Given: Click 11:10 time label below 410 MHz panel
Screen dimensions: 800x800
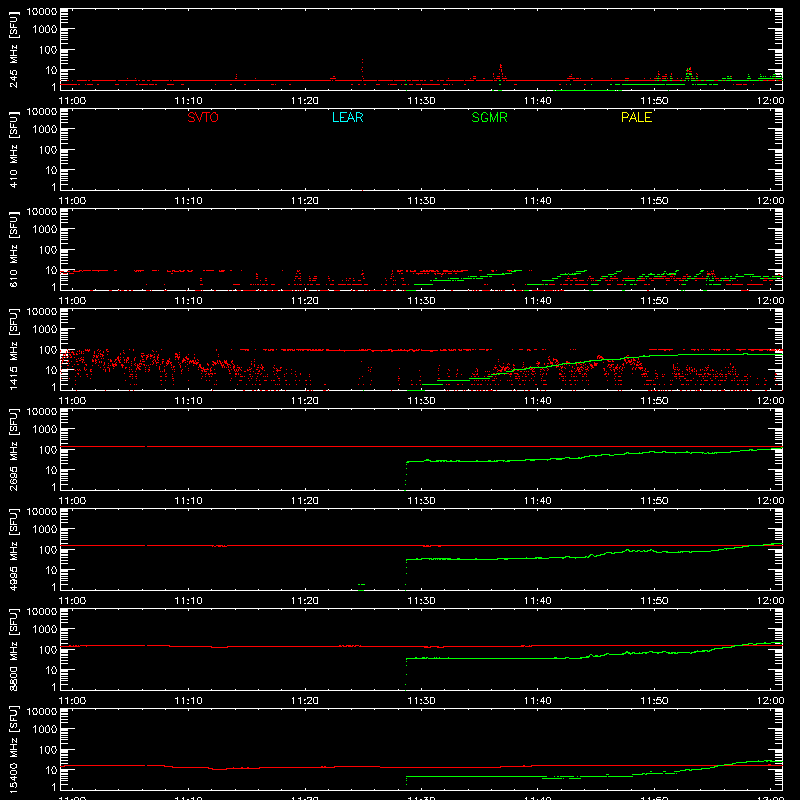Looking at the screenshot, I should point(188,201).
